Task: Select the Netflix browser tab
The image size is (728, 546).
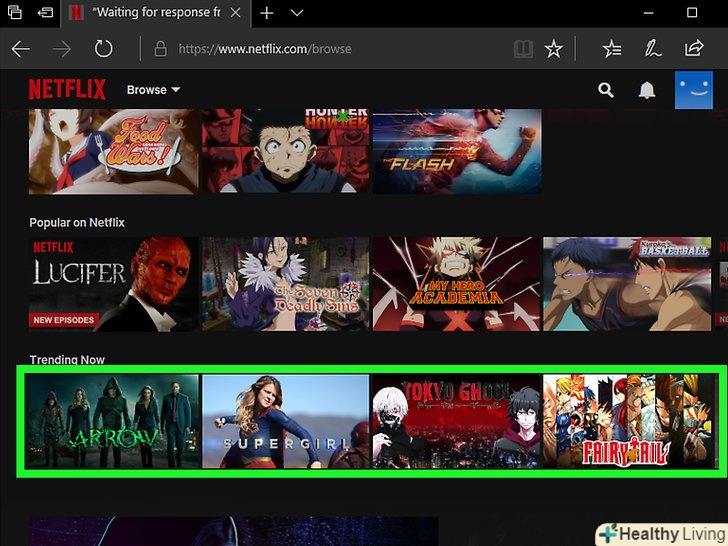Action: (156, 13)
